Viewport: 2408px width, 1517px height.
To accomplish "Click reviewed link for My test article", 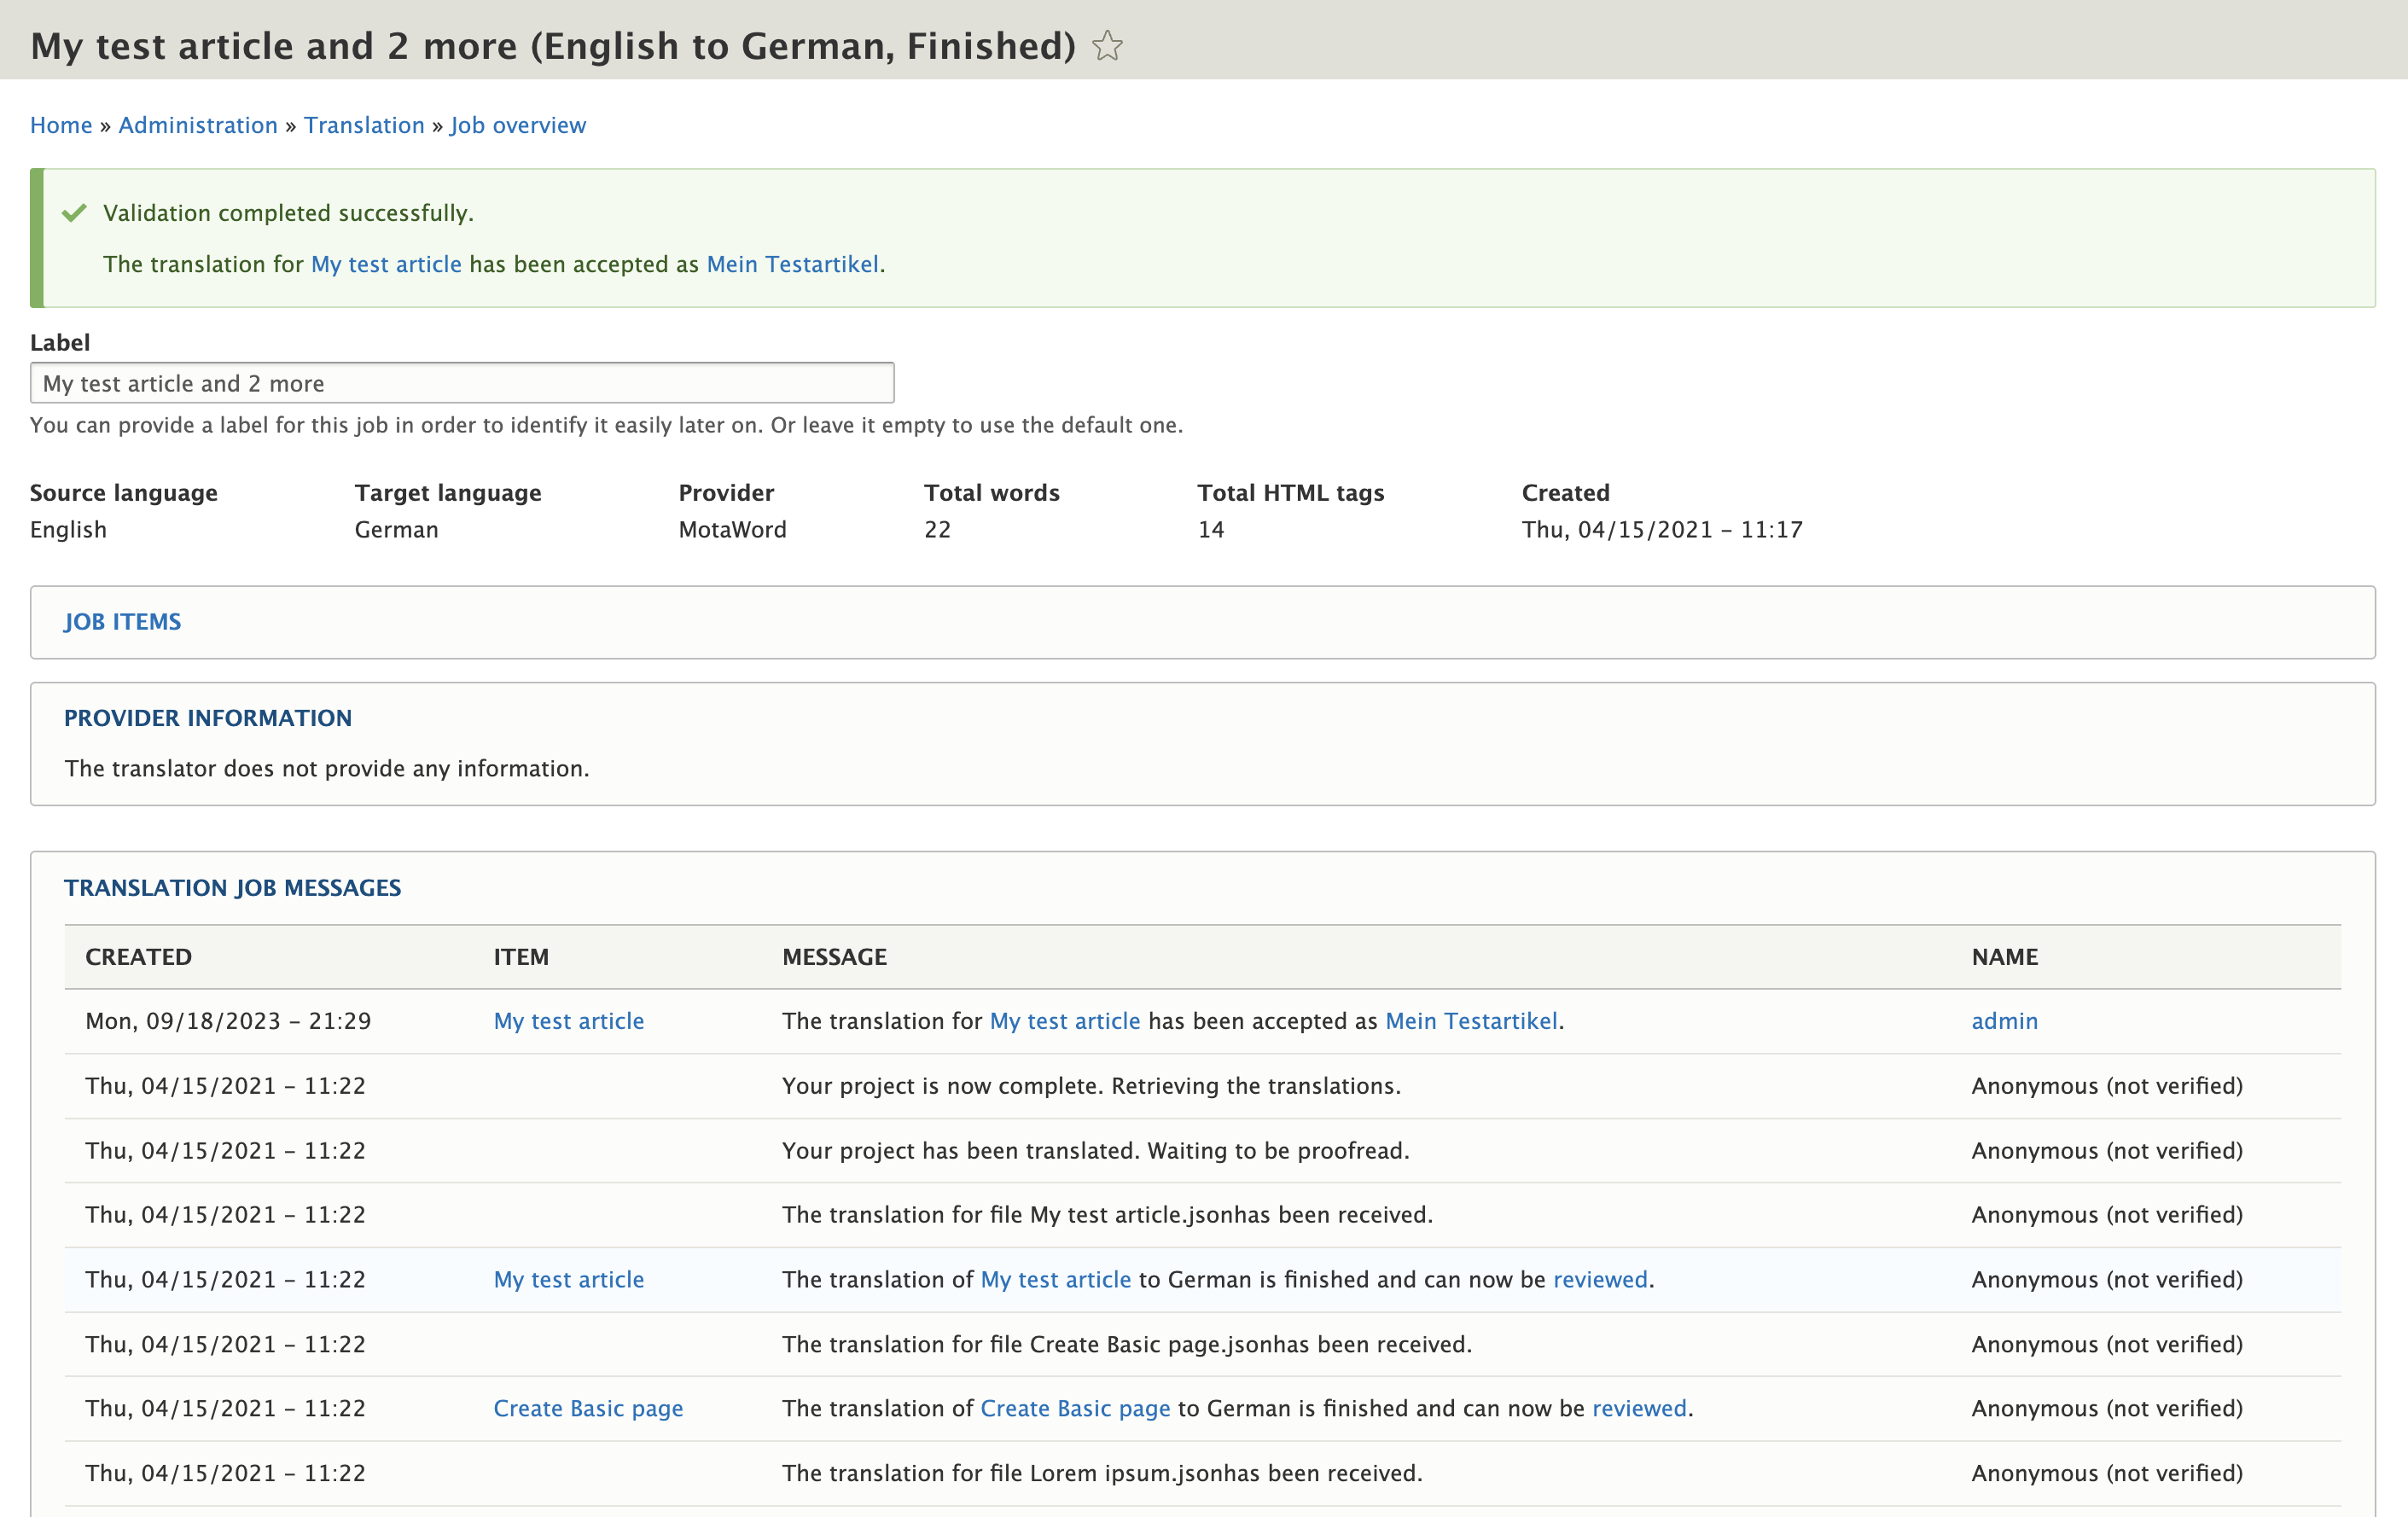I will 1599,1279.
